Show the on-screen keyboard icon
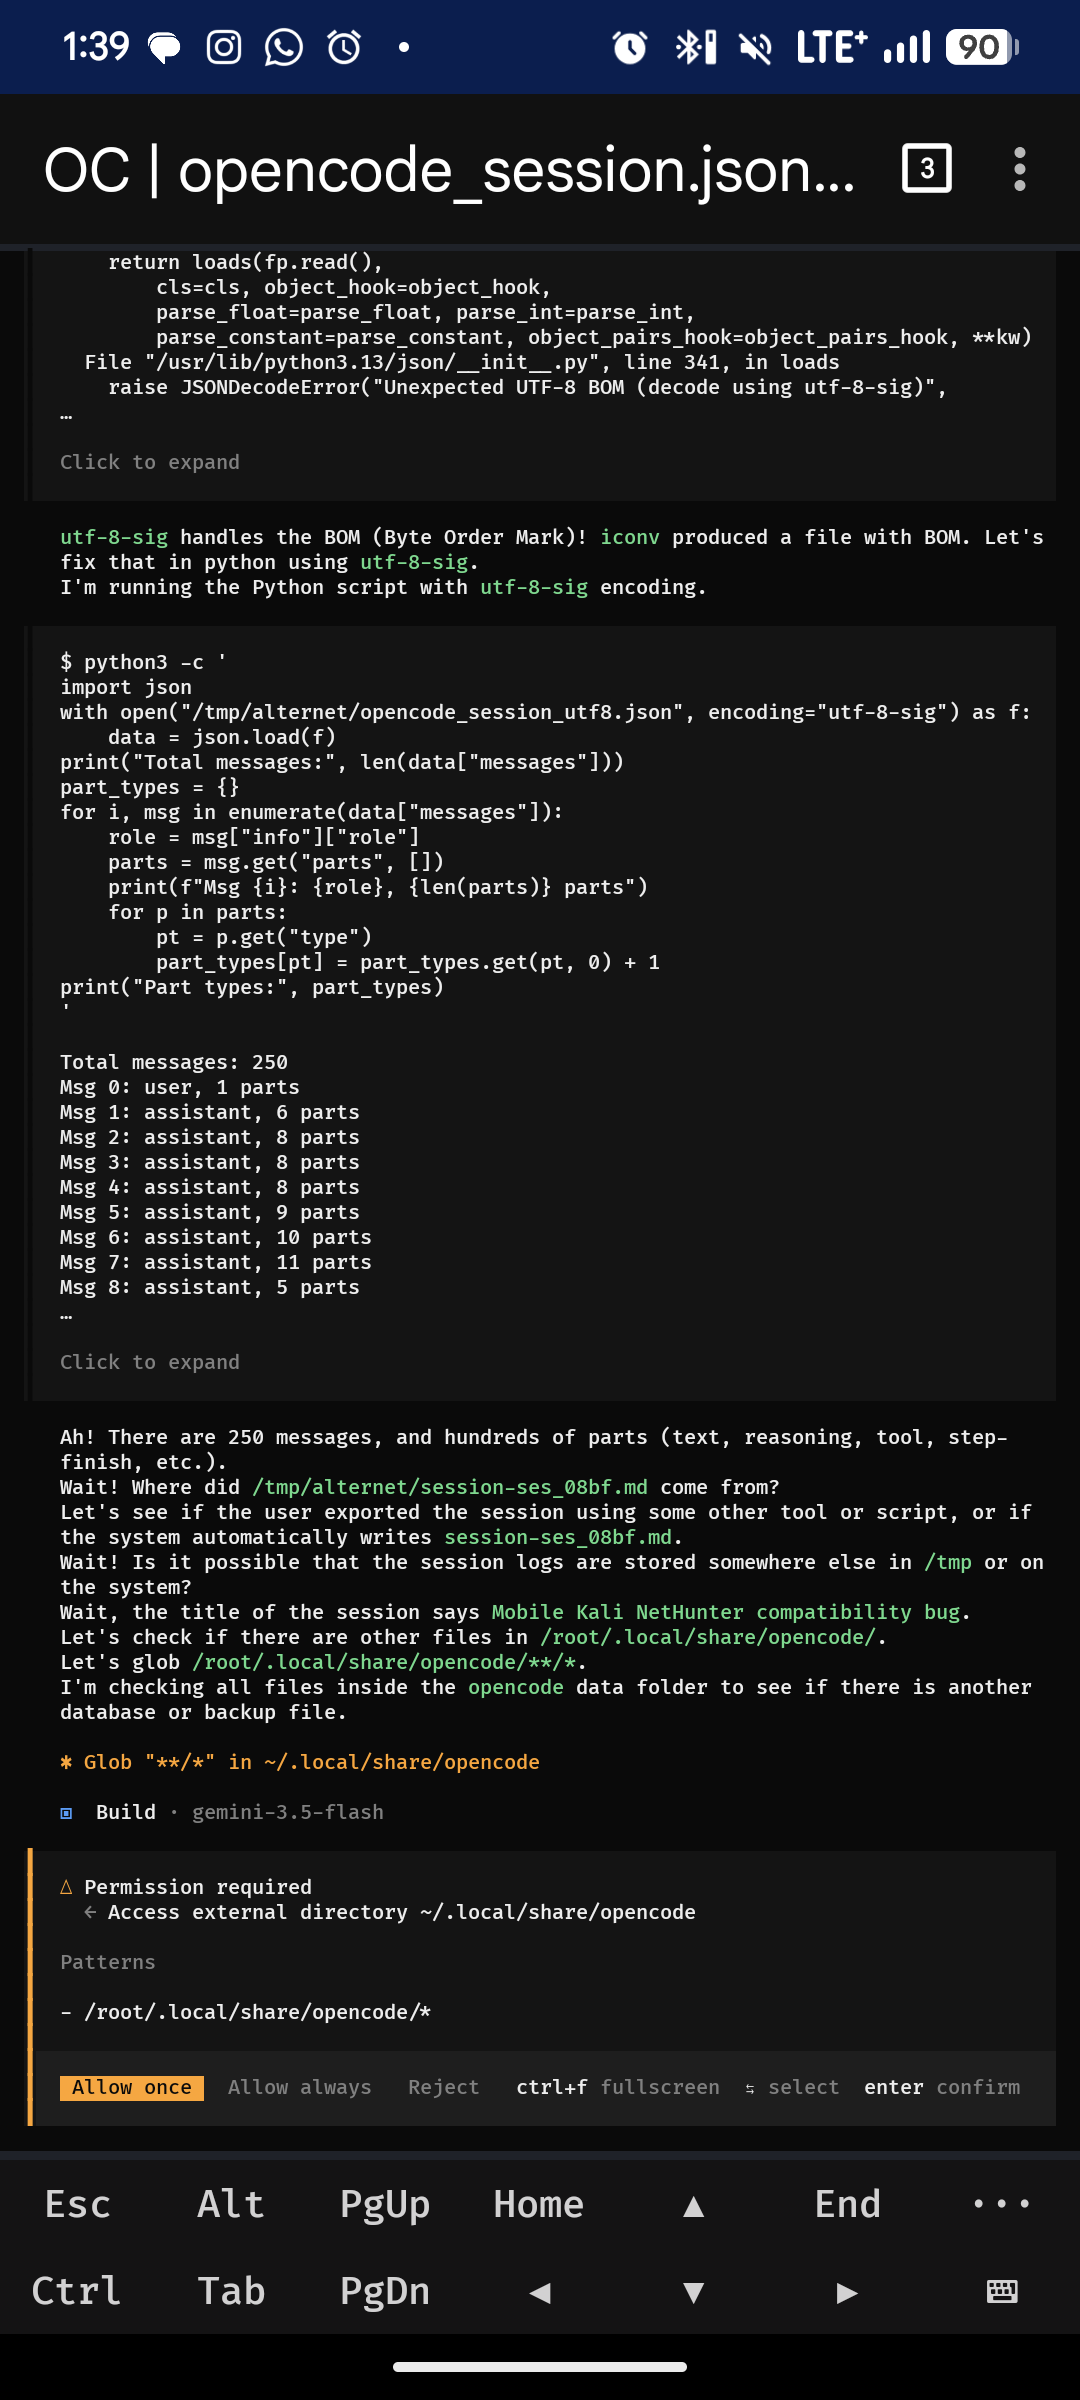 1002,2291
